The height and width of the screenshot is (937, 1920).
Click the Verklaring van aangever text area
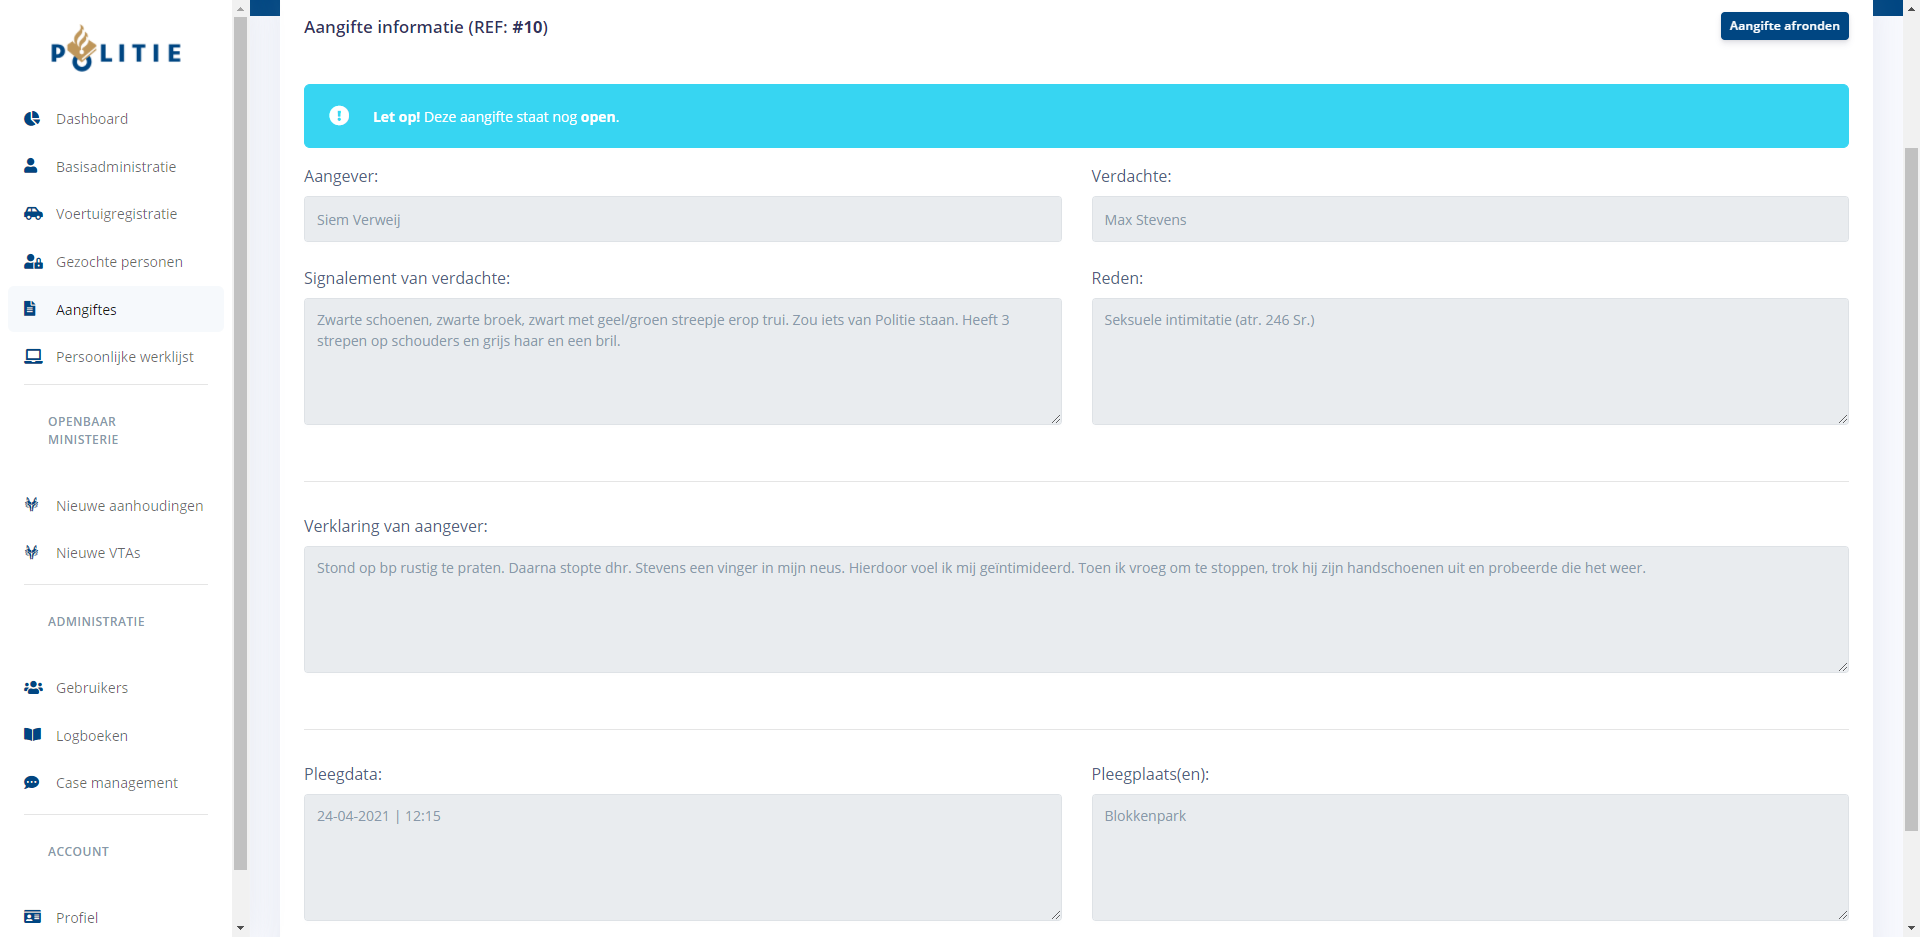tap(1075, 609)
